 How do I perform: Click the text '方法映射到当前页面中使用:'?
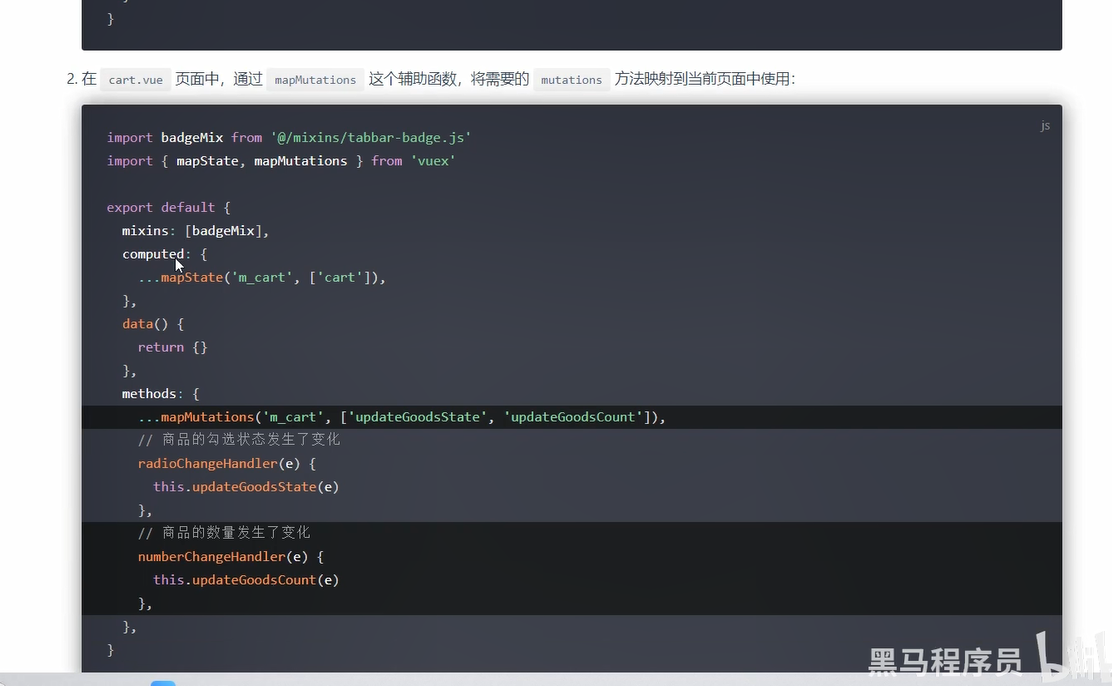tap(705, 79)
